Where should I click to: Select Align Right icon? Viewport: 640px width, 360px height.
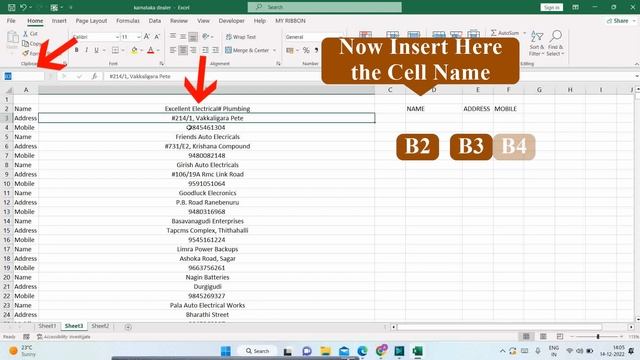click(x=193, y=50)
